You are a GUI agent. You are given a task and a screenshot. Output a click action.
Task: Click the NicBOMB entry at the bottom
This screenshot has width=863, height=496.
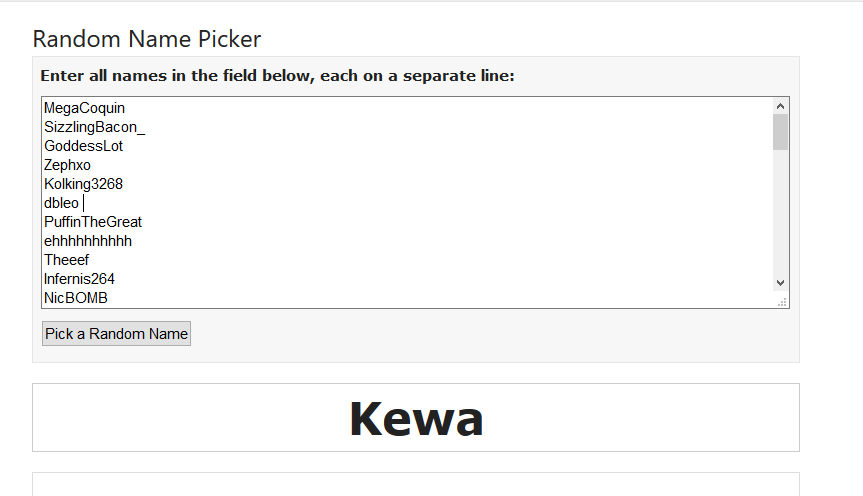point(75,298)
